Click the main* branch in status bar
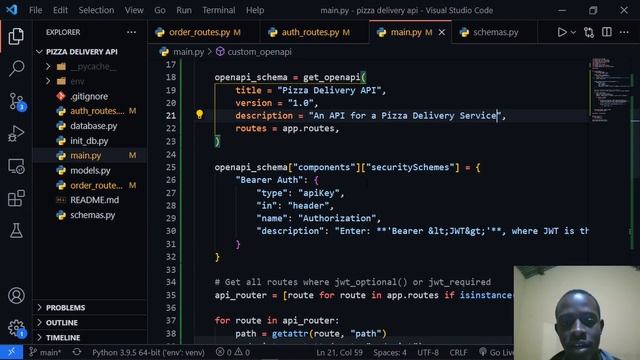Screen dimensions: 640x360 pyautogui.click(x=45, y=352)
